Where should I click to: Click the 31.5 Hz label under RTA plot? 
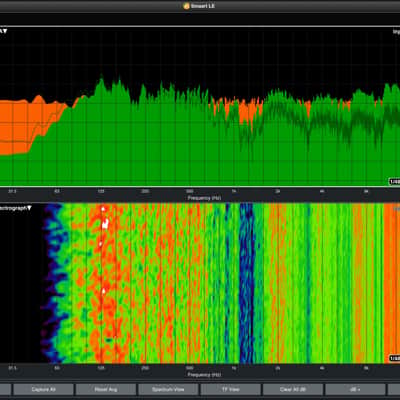(x=12, y=191)
